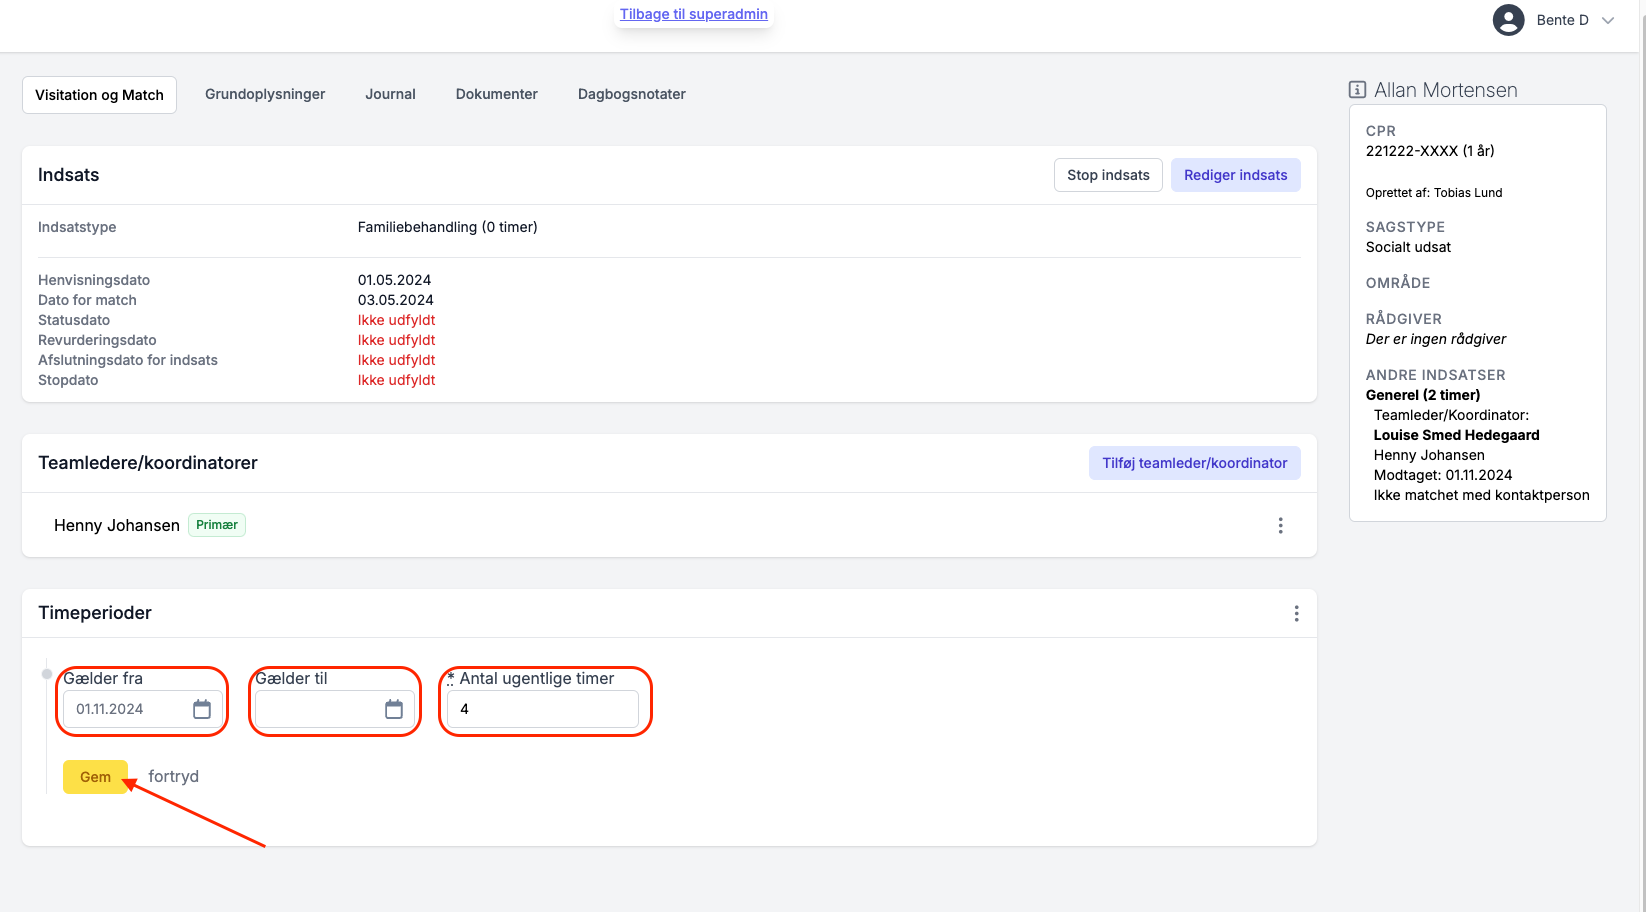Click the Stop indsats button
1646x912 pixels.
[x=1108, y=175]
